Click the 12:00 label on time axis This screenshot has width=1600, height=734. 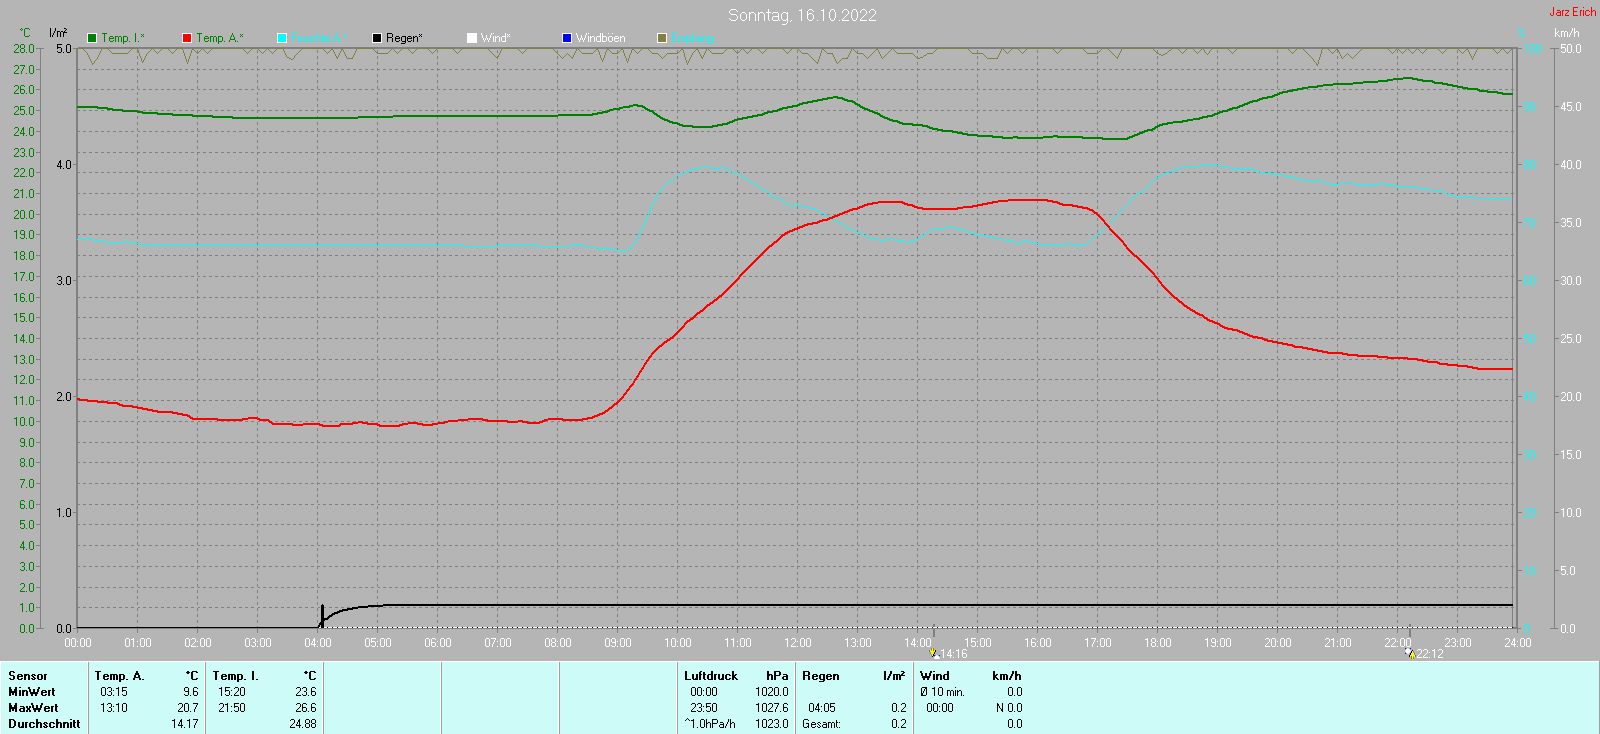798,643
